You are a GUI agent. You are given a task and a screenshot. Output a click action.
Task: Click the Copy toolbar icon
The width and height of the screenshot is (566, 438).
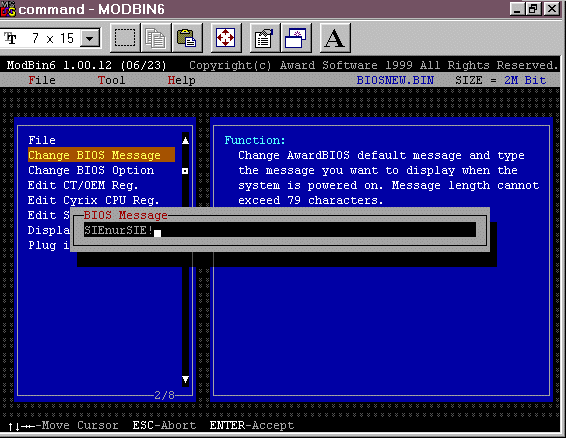156,38
